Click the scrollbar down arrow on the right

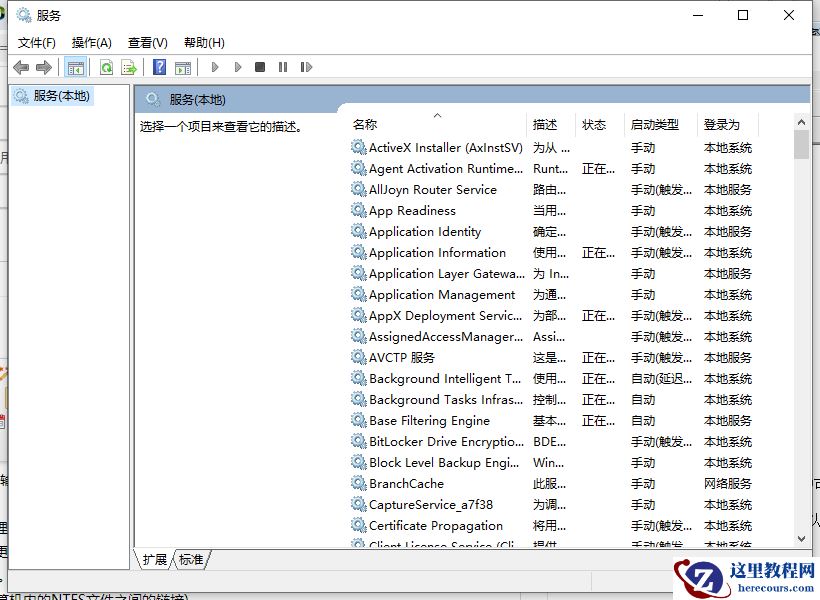(801, 536)
